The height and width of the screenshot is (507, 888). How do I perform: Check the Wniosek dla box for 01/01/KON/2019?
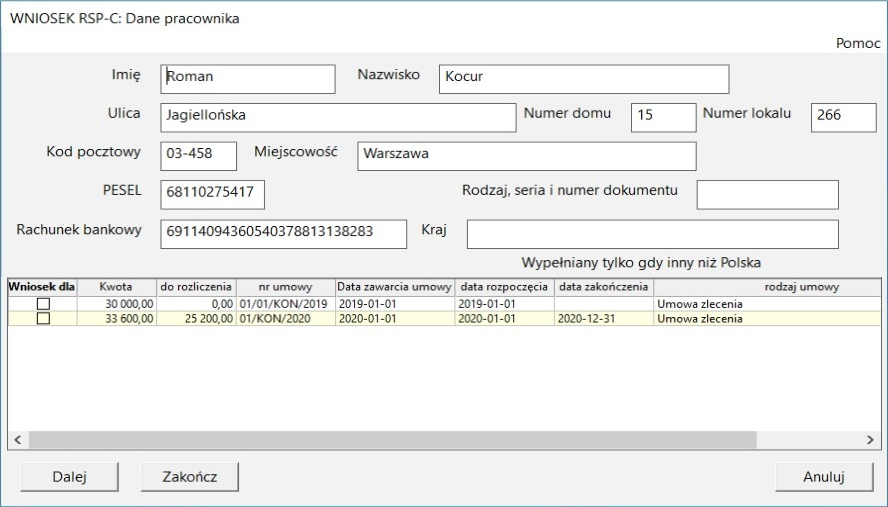[42, 304]
